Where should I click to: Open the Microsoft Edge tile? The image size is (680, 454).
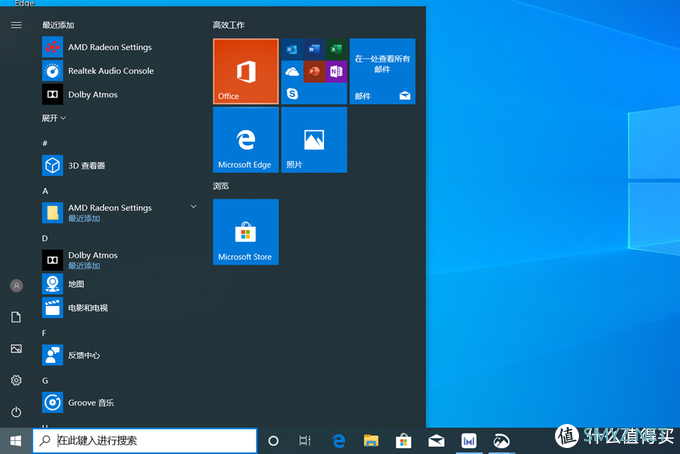click(x=246, y=140)
